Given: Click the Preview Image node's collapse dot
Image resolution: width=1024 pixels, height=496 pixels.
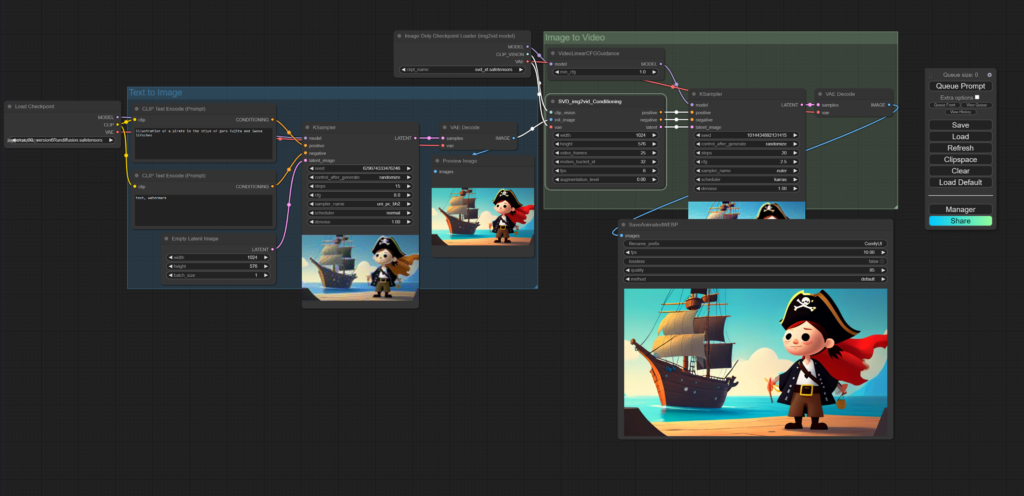Looking at the screenshot, I should click(437, 160).
